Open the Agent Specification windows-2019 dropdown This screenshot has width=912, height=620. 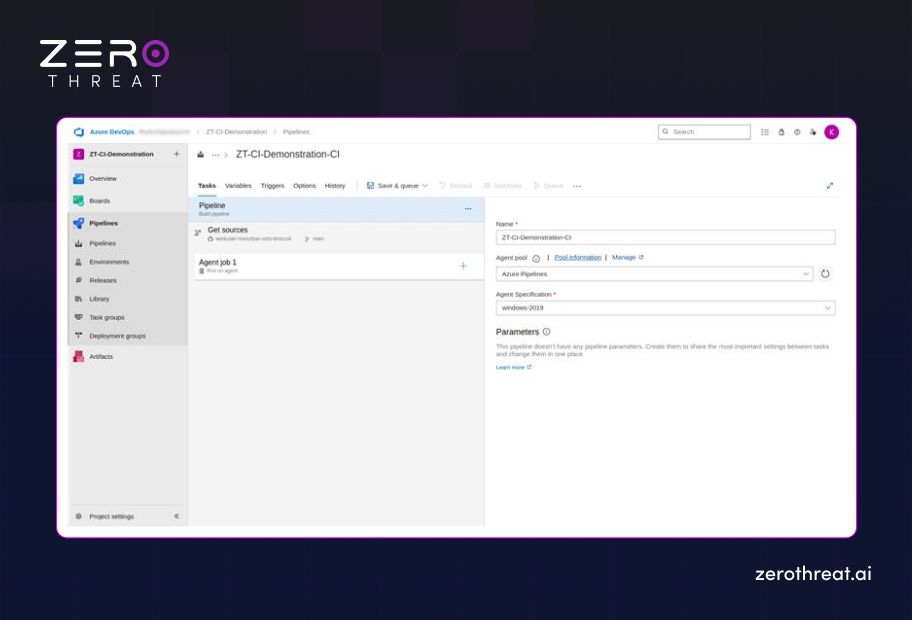coord(665,308)
